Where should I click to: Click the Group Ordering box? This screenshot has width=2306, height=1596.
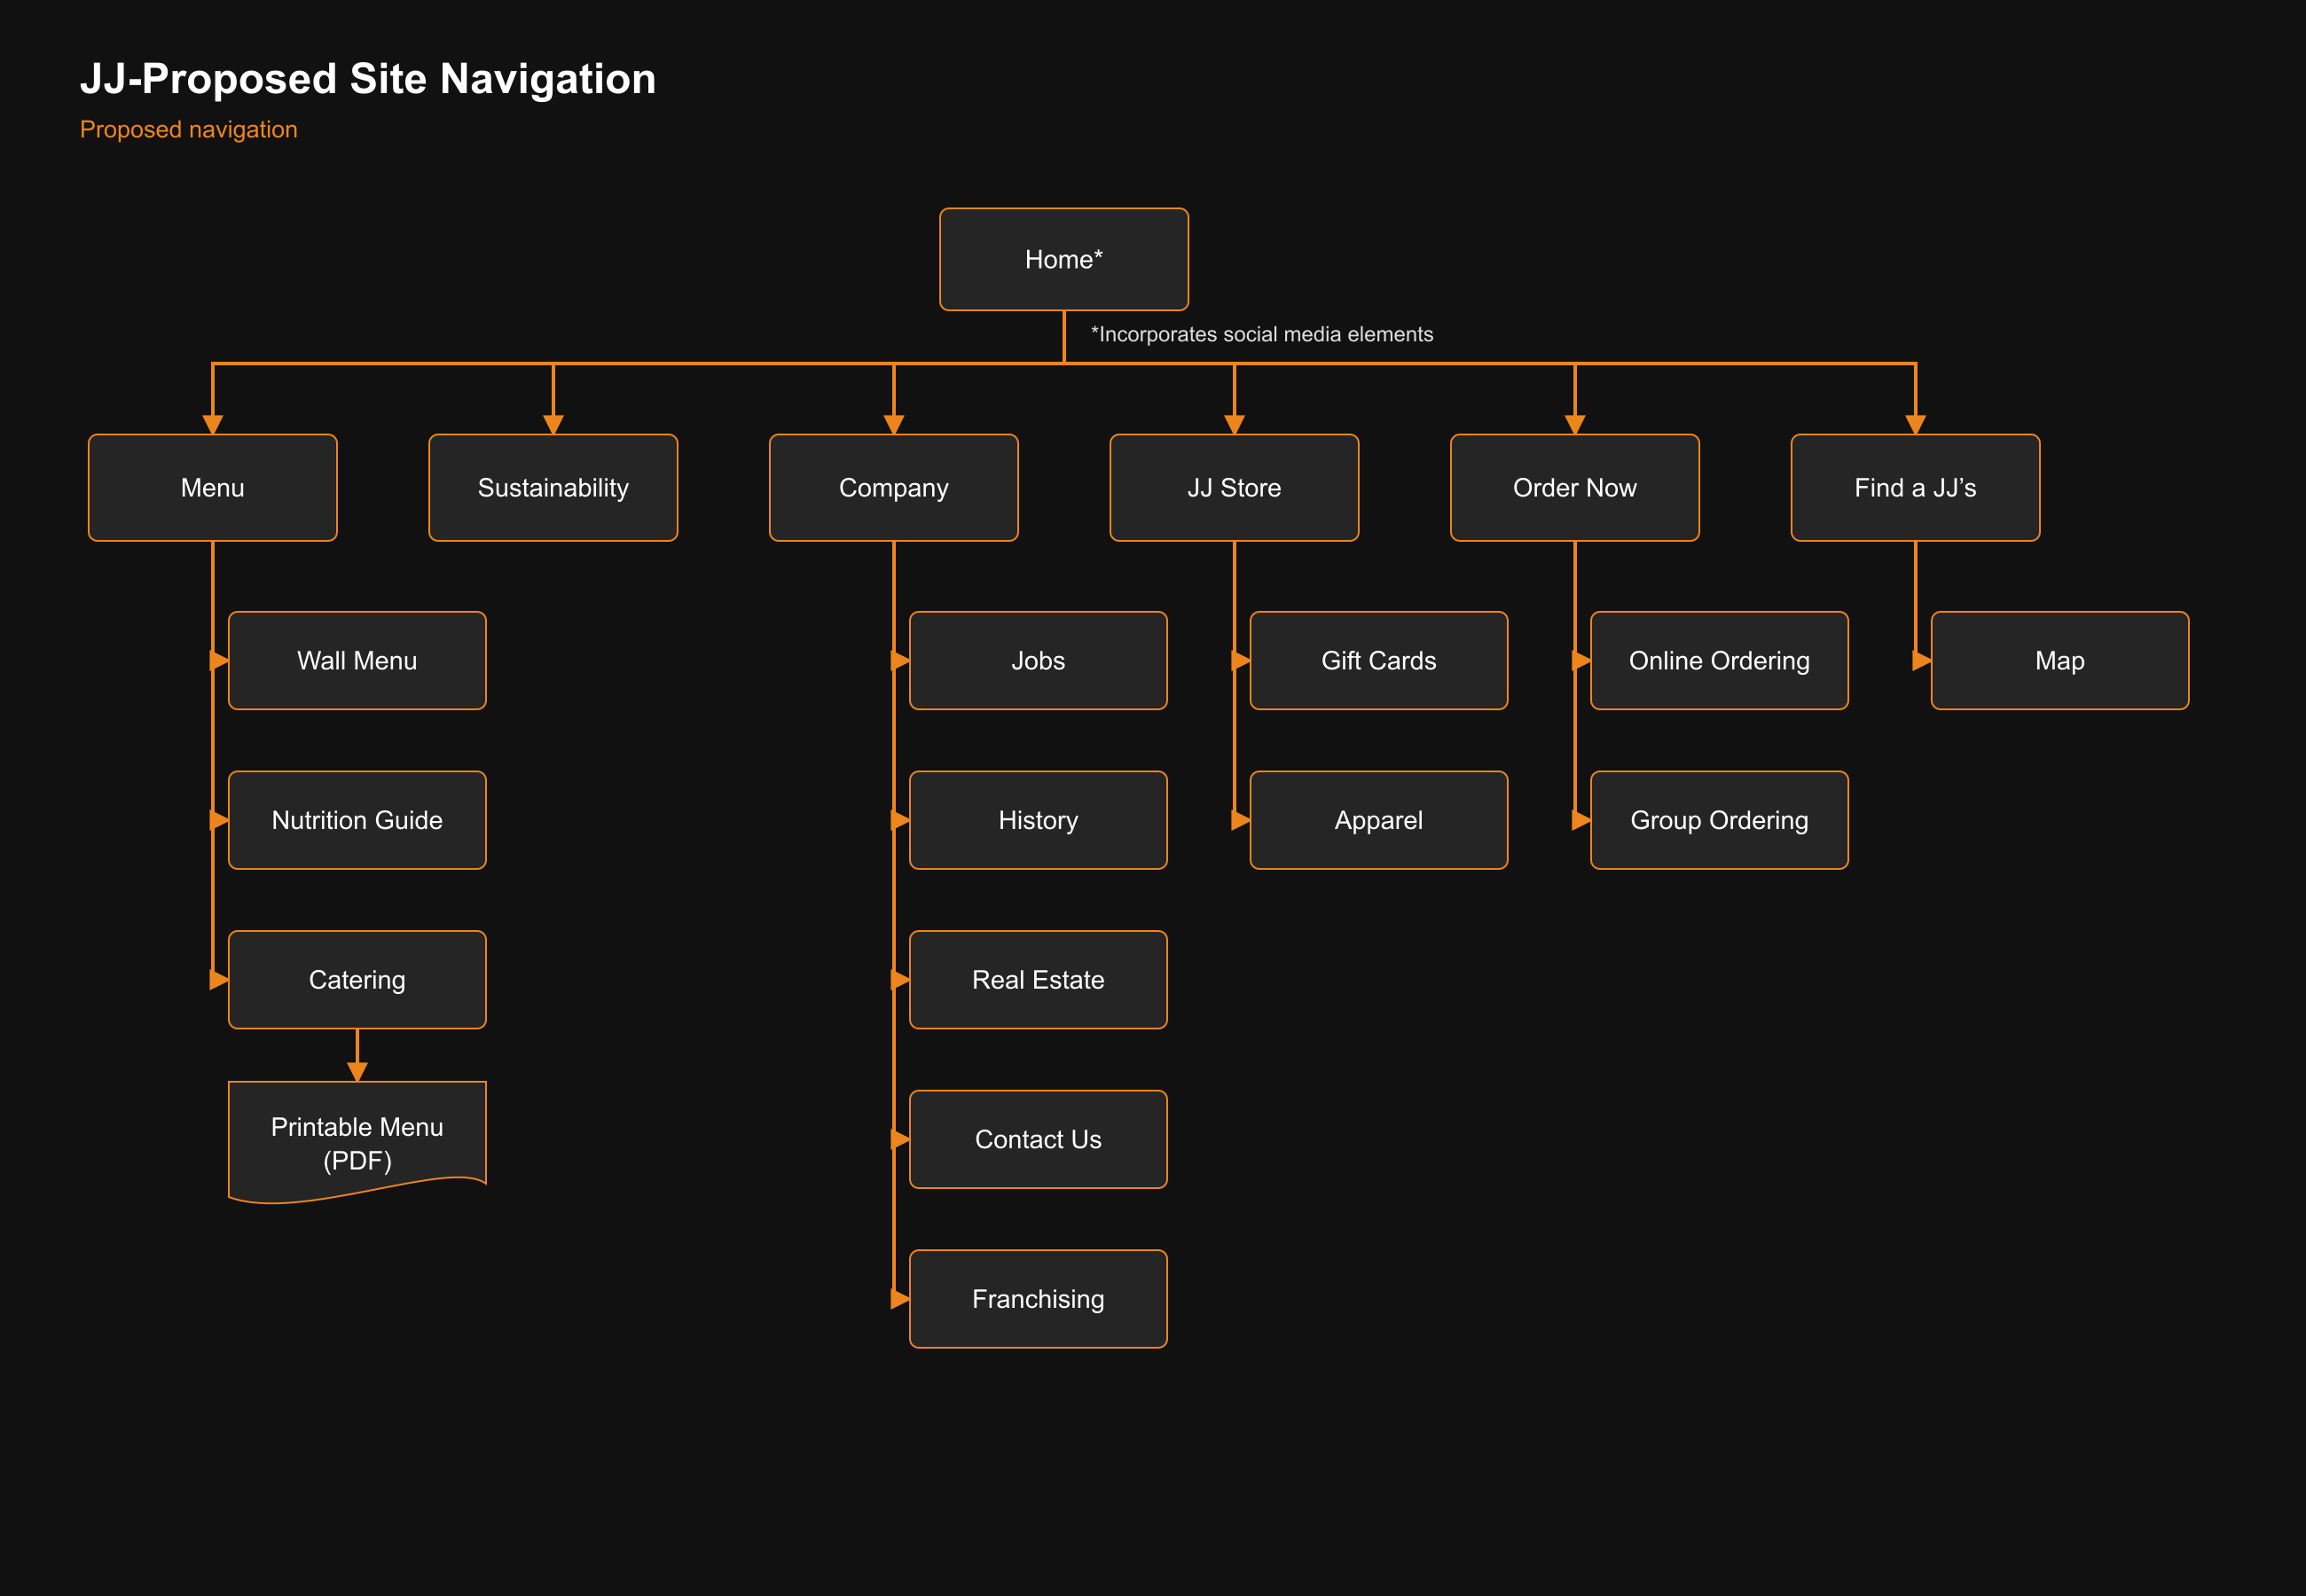pyautogui.click(x=1719, y=820)
